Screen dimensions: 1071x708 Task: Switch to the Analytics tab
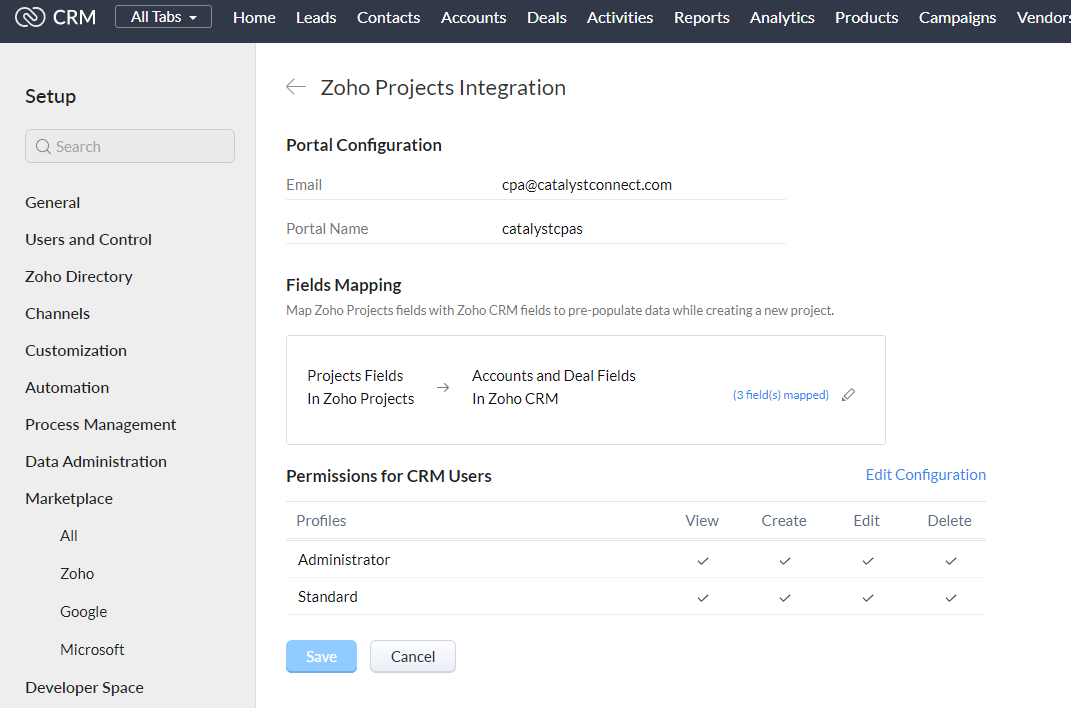point(782,17)
